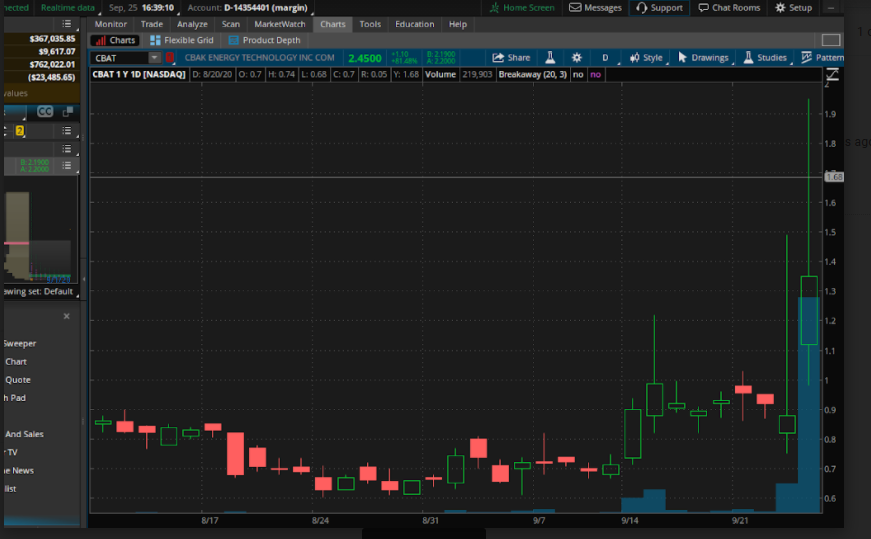Select Chart in the left sidebar list
The image size is (871, 539).
tap(16, 362)
